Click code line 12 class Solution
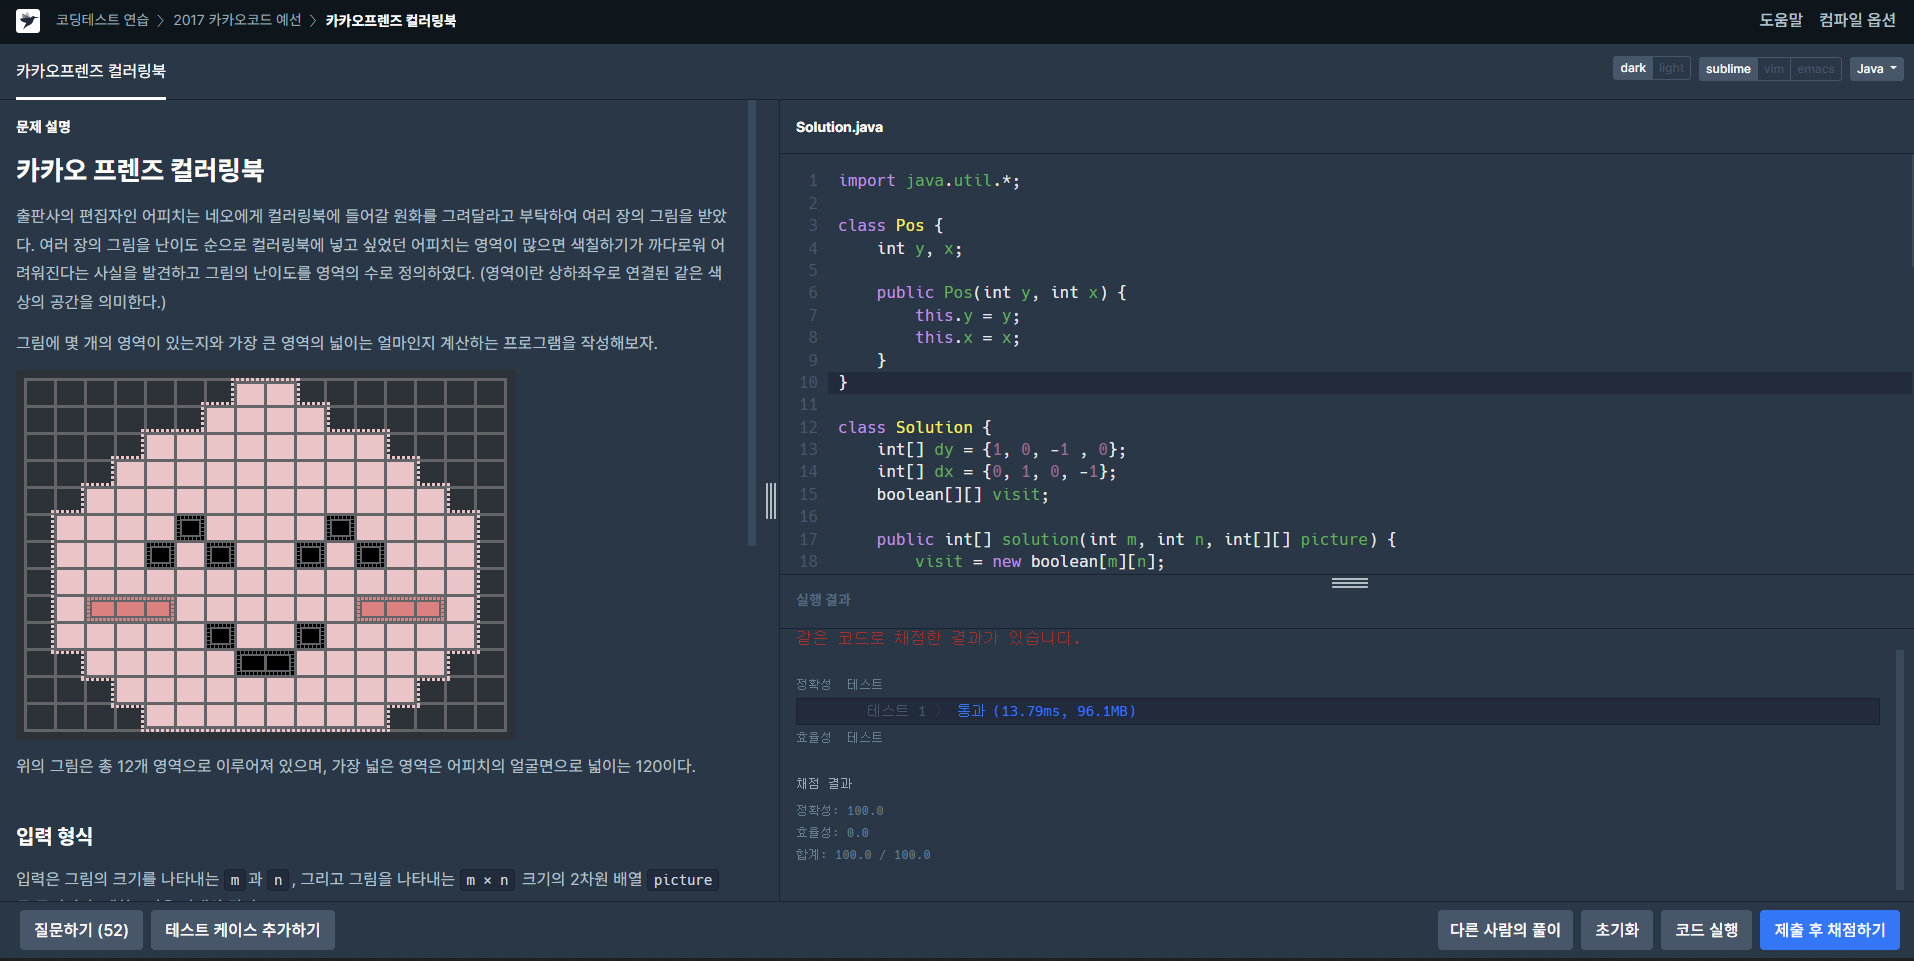The height and width of the screenshot is (961, 1914). point(914,428)
